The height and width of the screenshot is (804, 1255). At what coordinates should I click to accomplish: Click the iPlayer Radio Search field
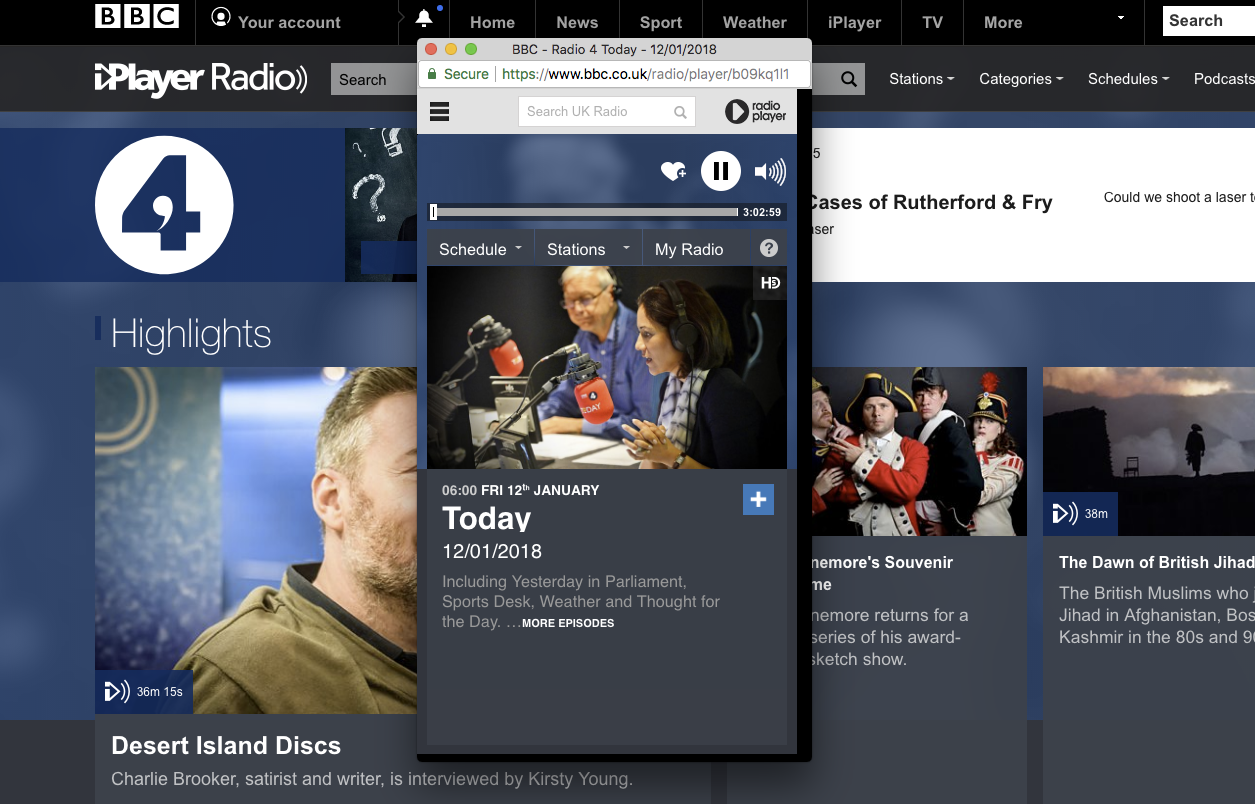pos(374,80)
